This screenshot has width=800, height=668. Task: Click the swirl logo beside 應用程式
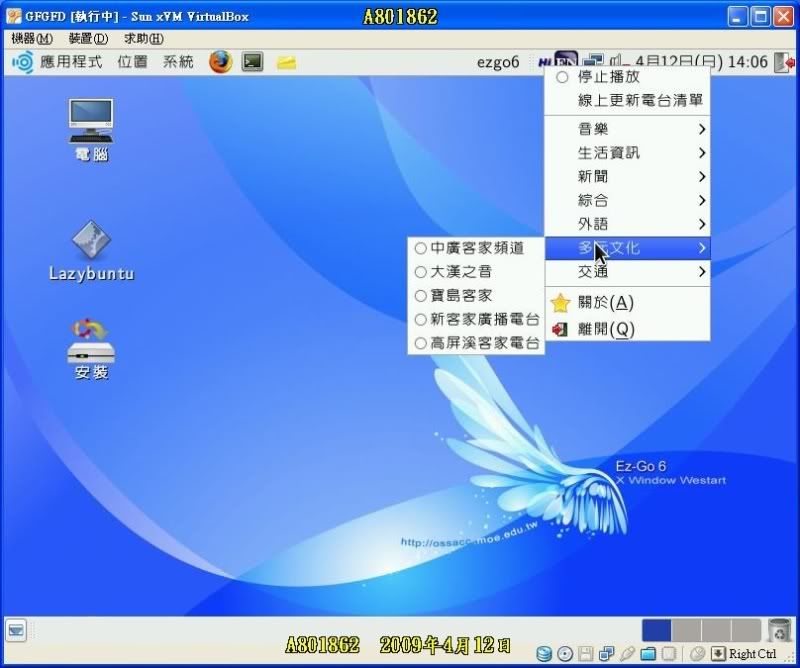tap(23, 62)
